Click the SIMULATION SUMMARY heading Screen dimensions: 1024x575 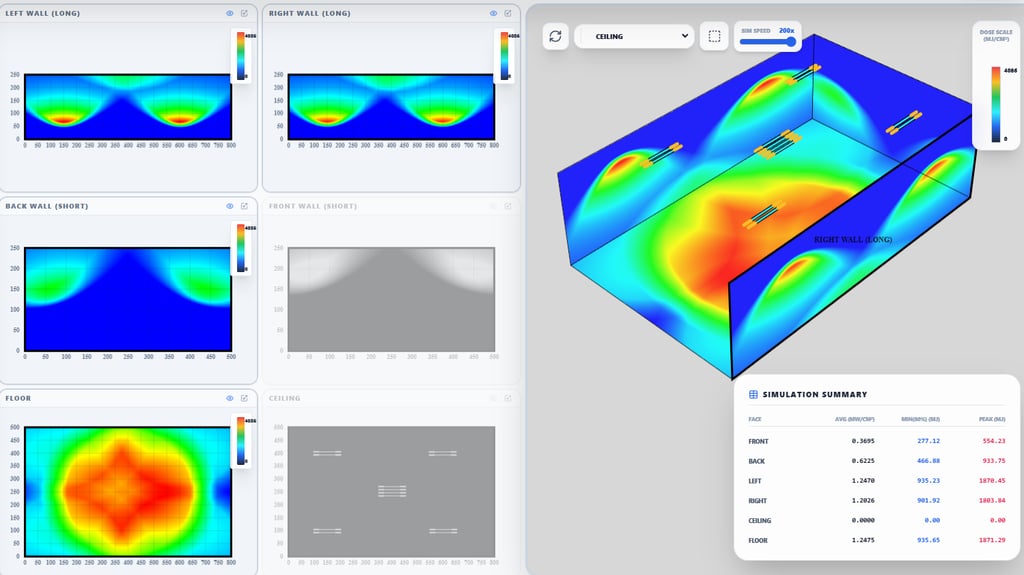click(815, 395)
